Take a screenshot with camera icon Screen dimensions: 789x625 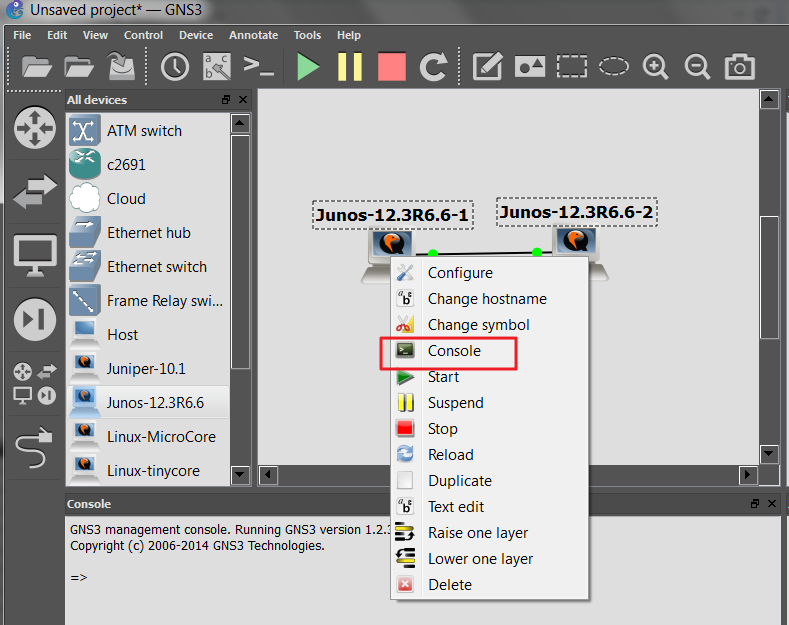point(740,66)
